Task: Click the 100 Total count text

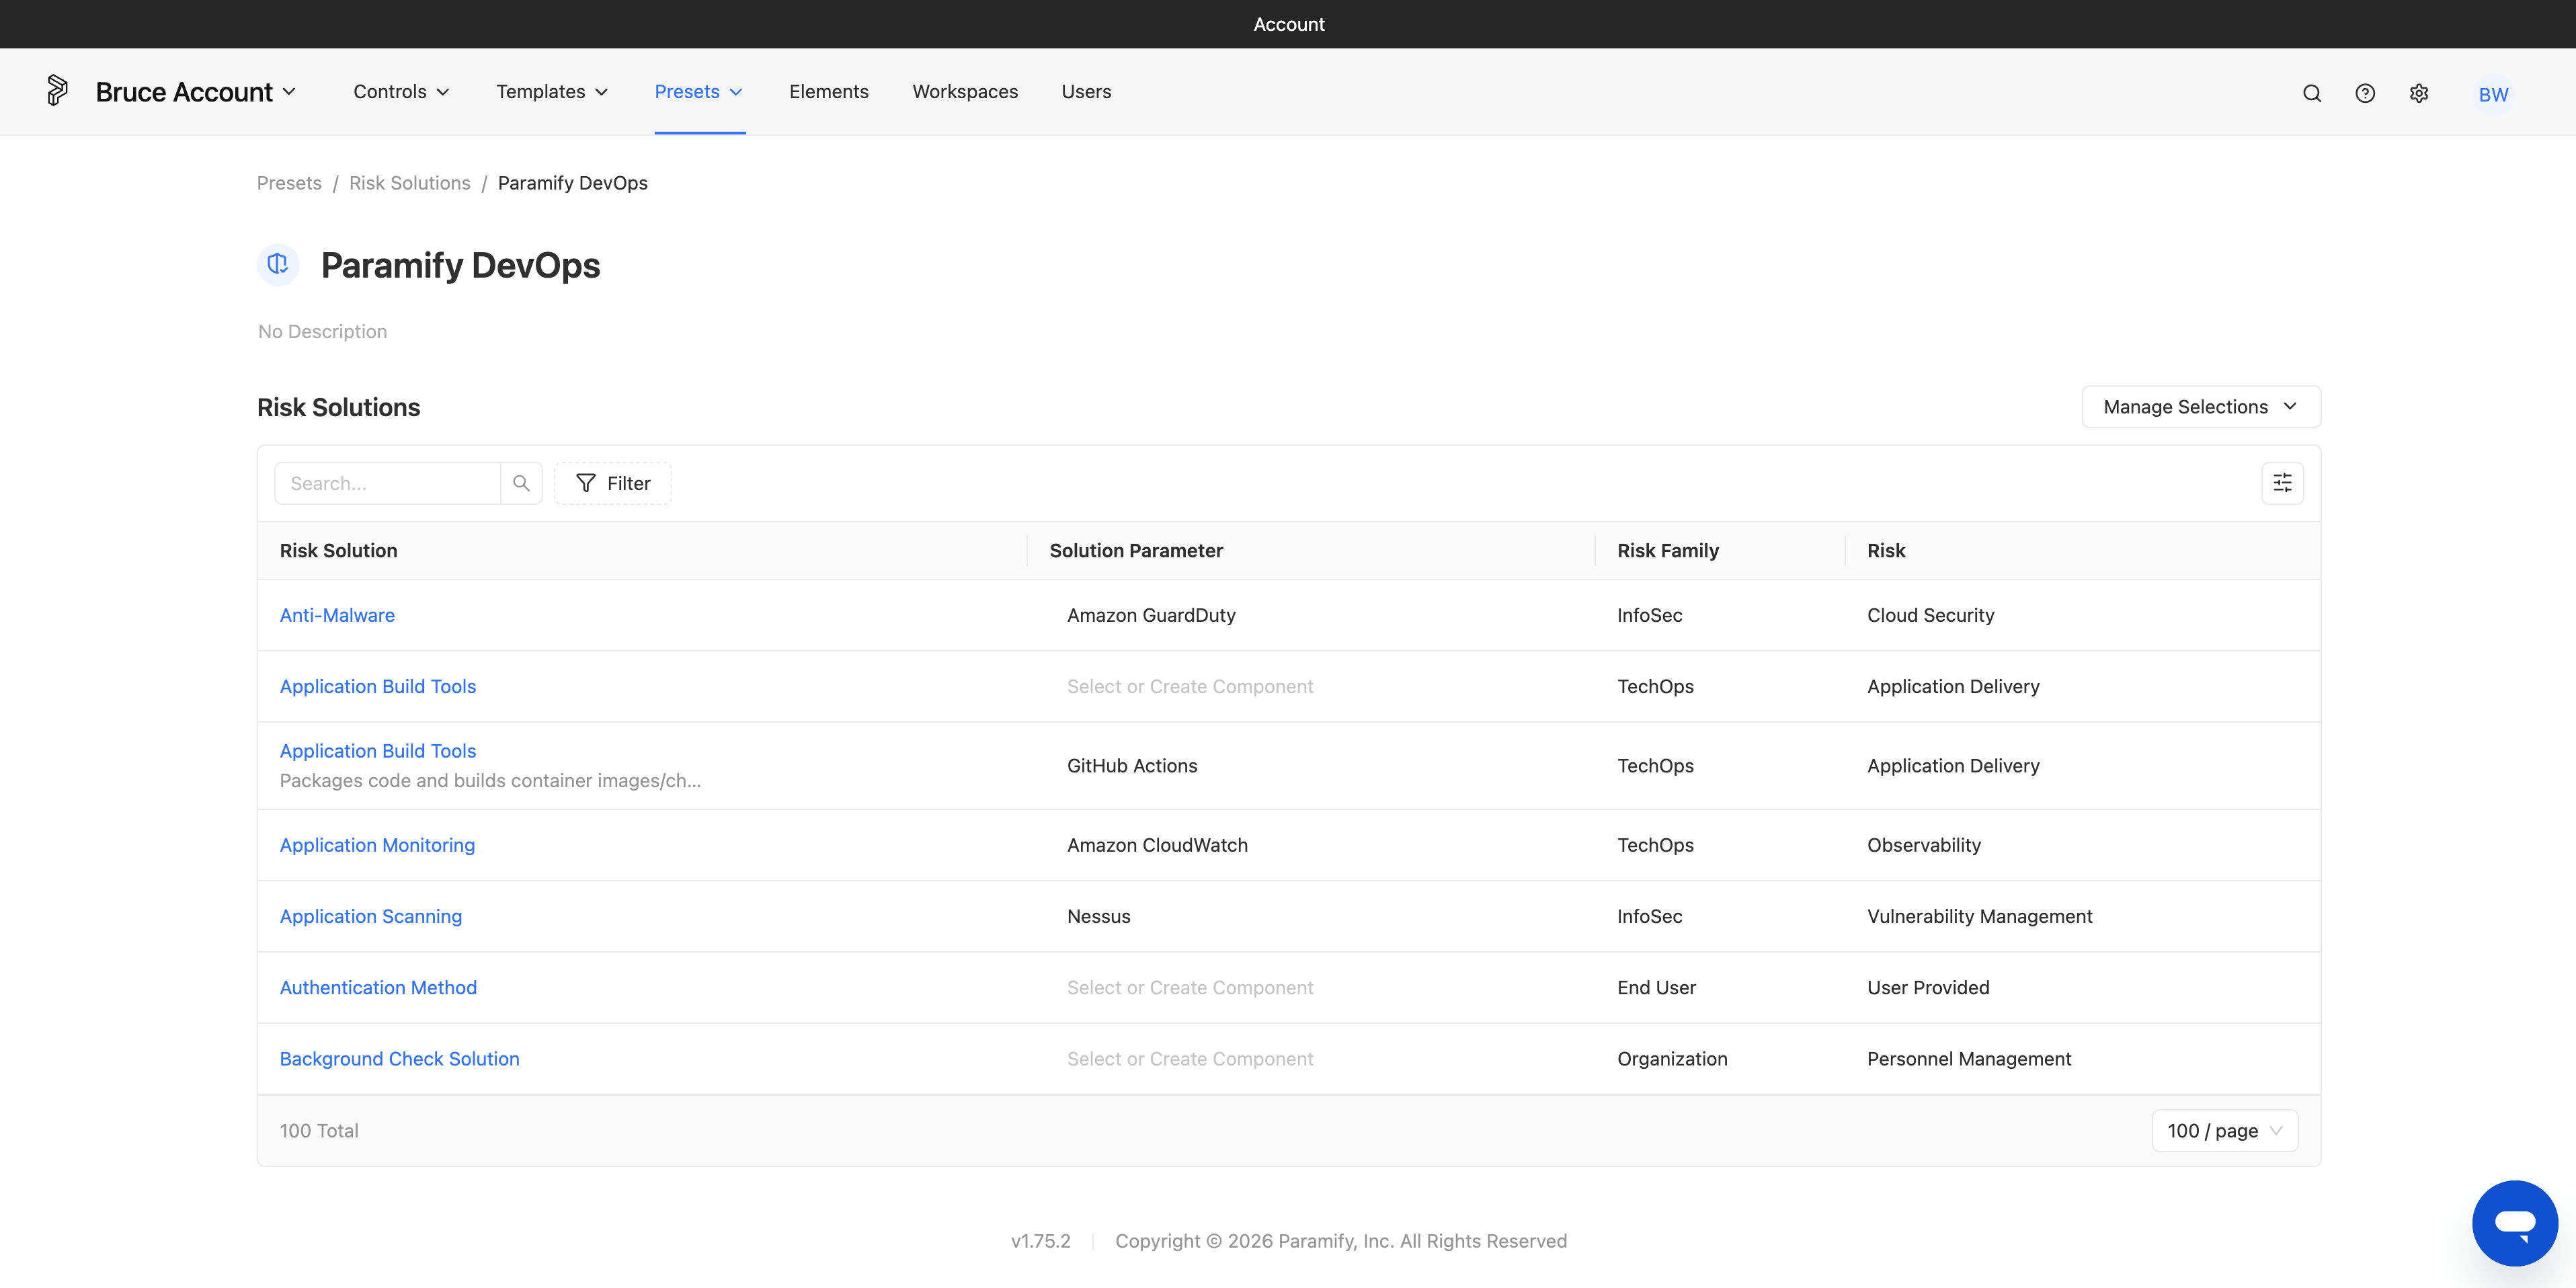Action: pyautogui.click(x=319, y=1131)
